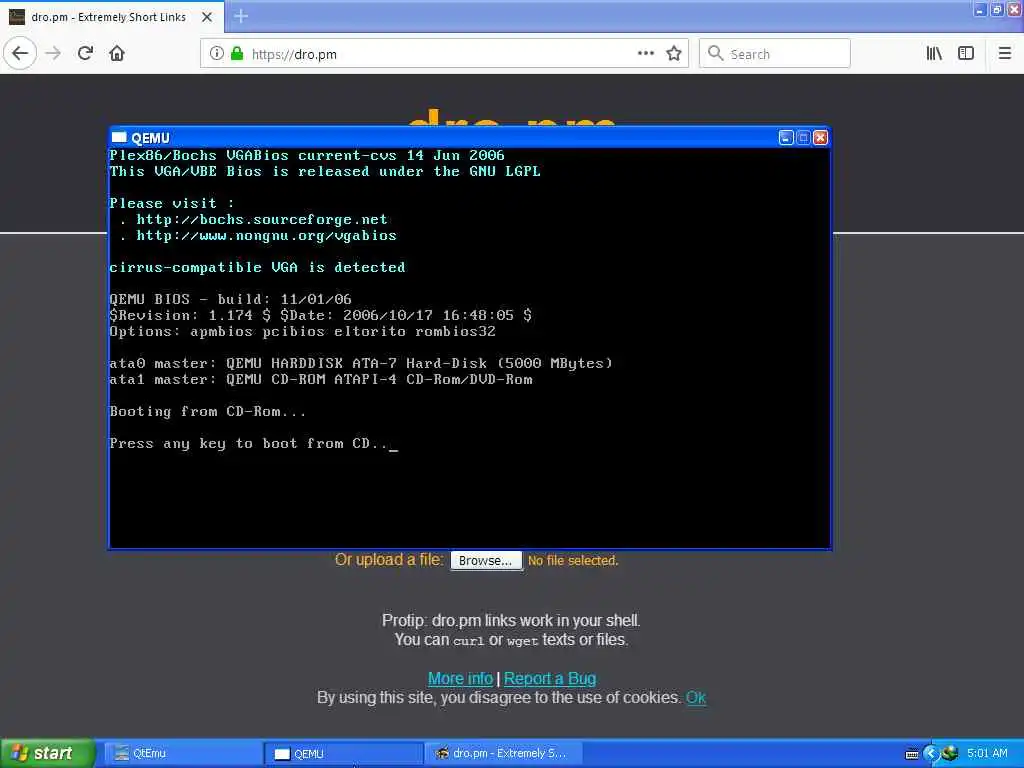Open the More info link
The image size is (1024, 768).
[460, 679]
